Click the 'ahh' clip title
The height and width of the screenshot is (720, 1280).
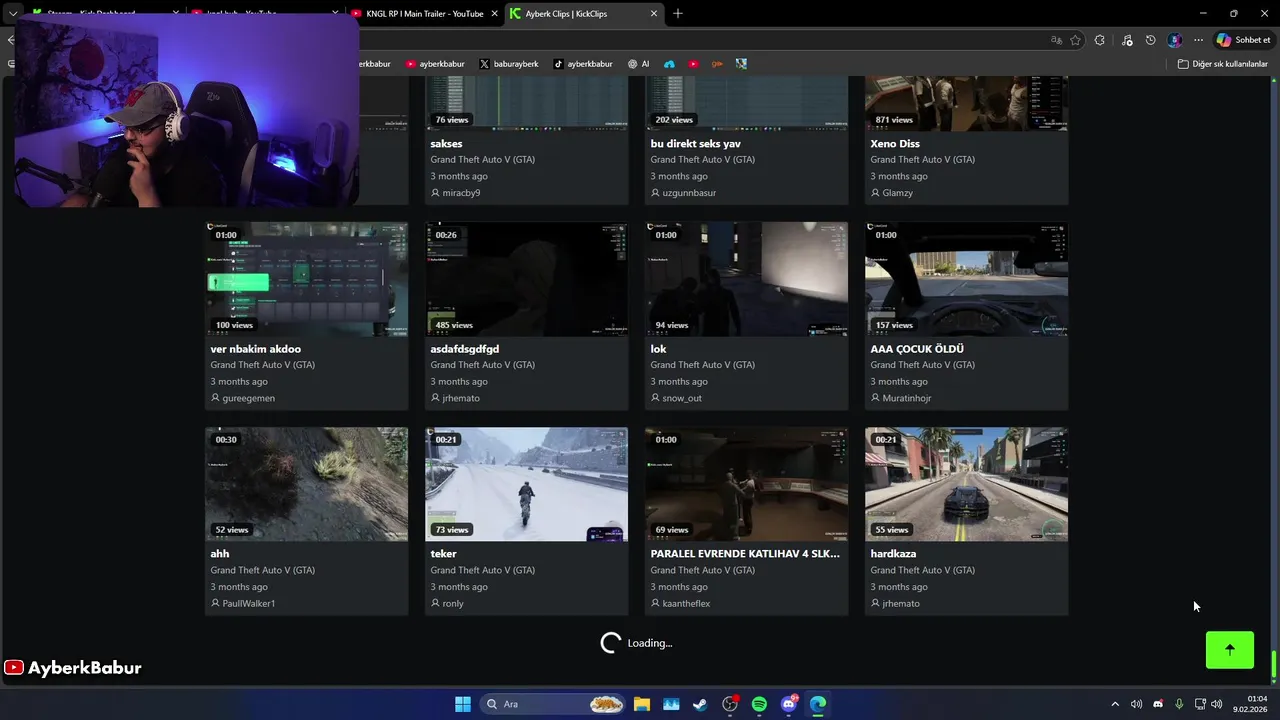(x=220, y=554)
